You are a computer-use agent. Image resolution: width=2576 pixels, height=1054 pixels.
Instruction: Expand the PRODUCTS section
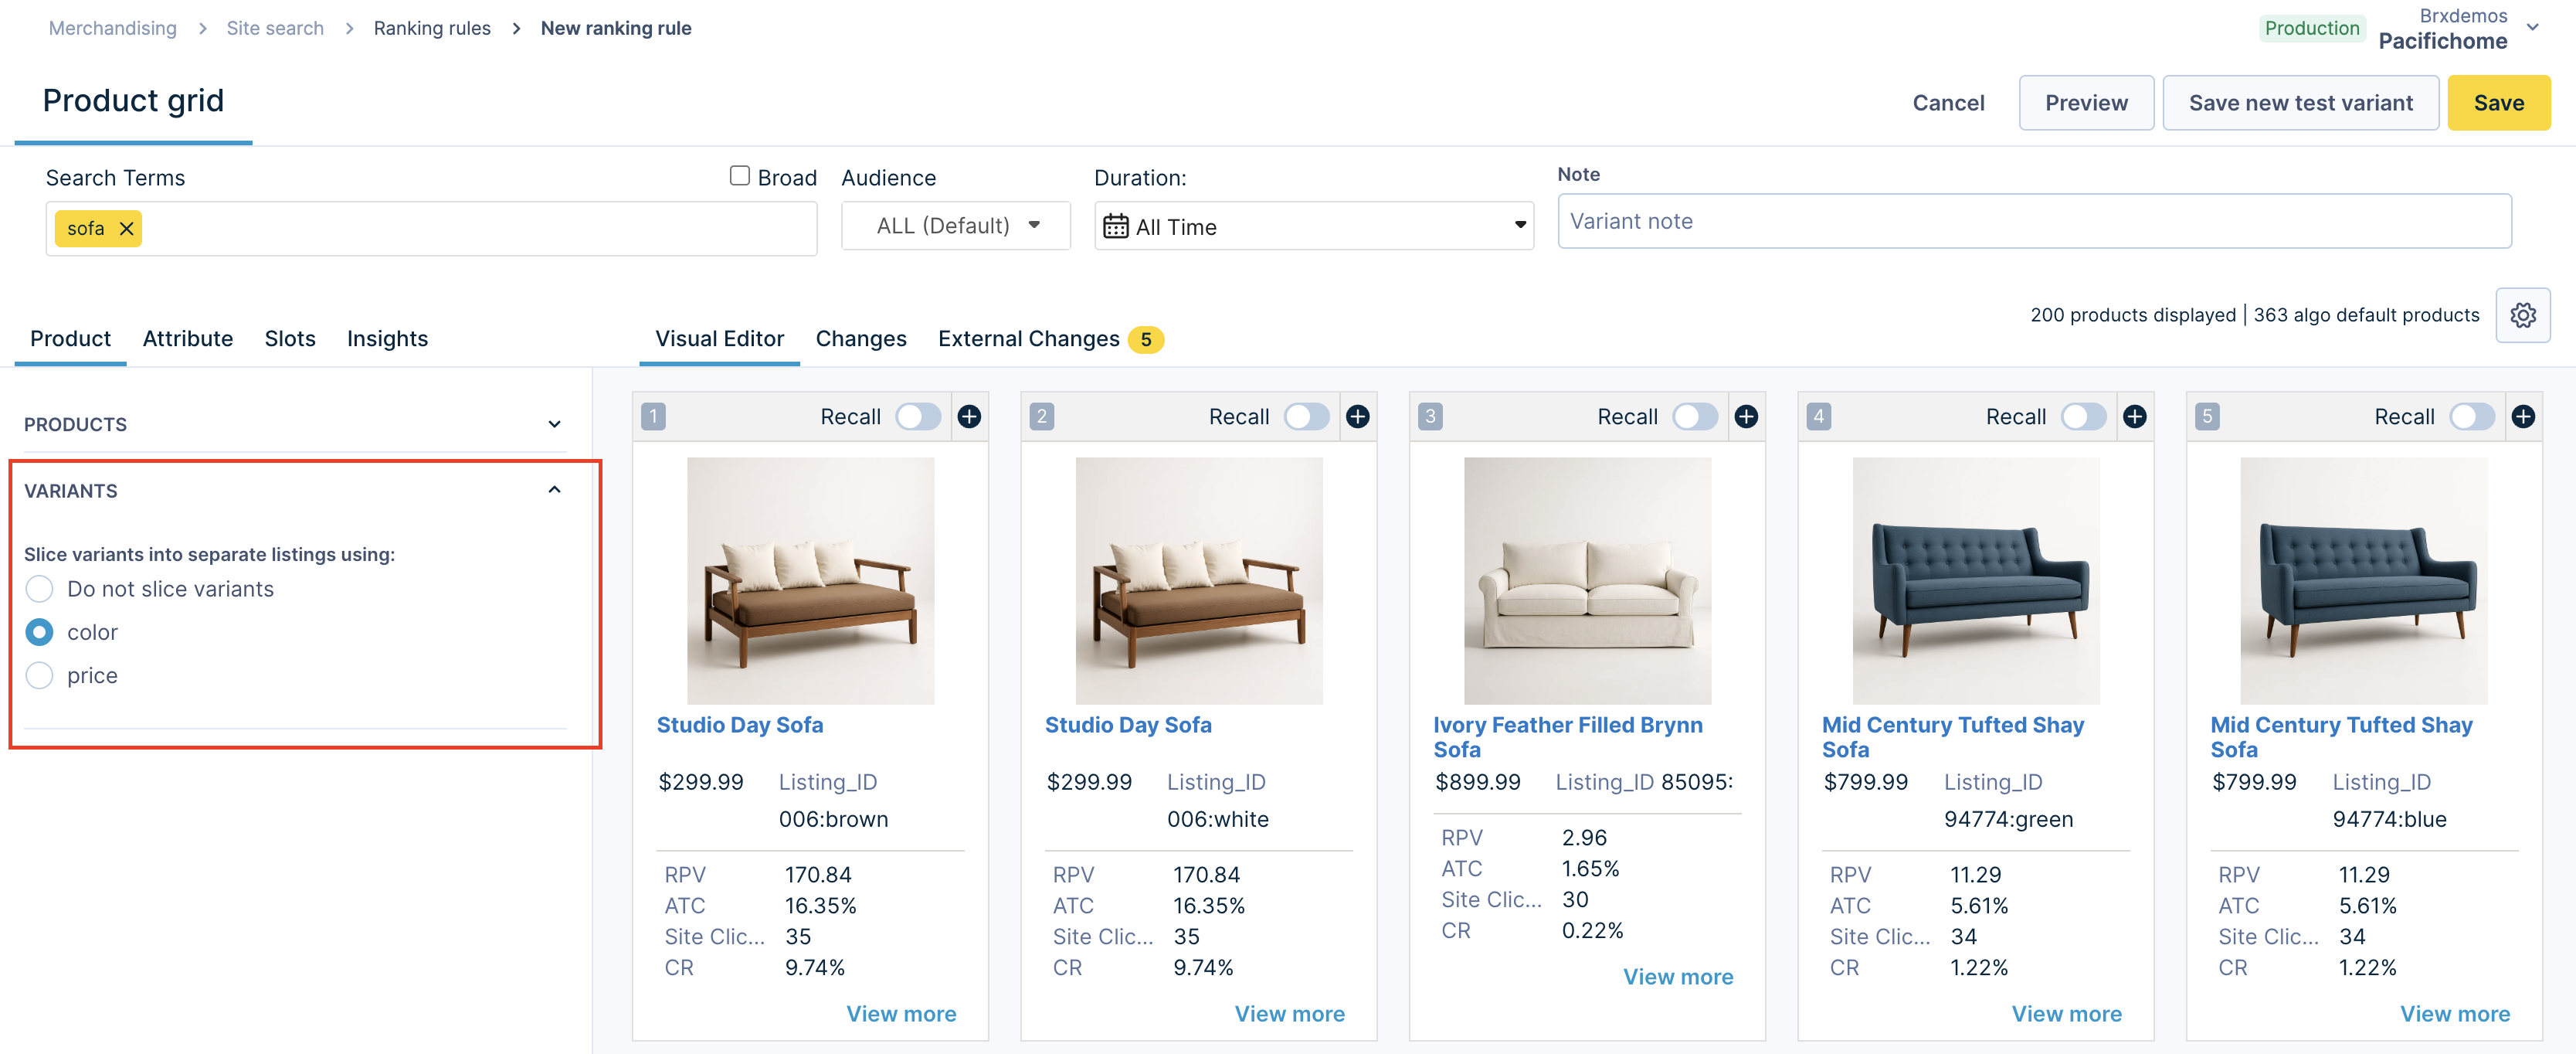click(554, 424)
